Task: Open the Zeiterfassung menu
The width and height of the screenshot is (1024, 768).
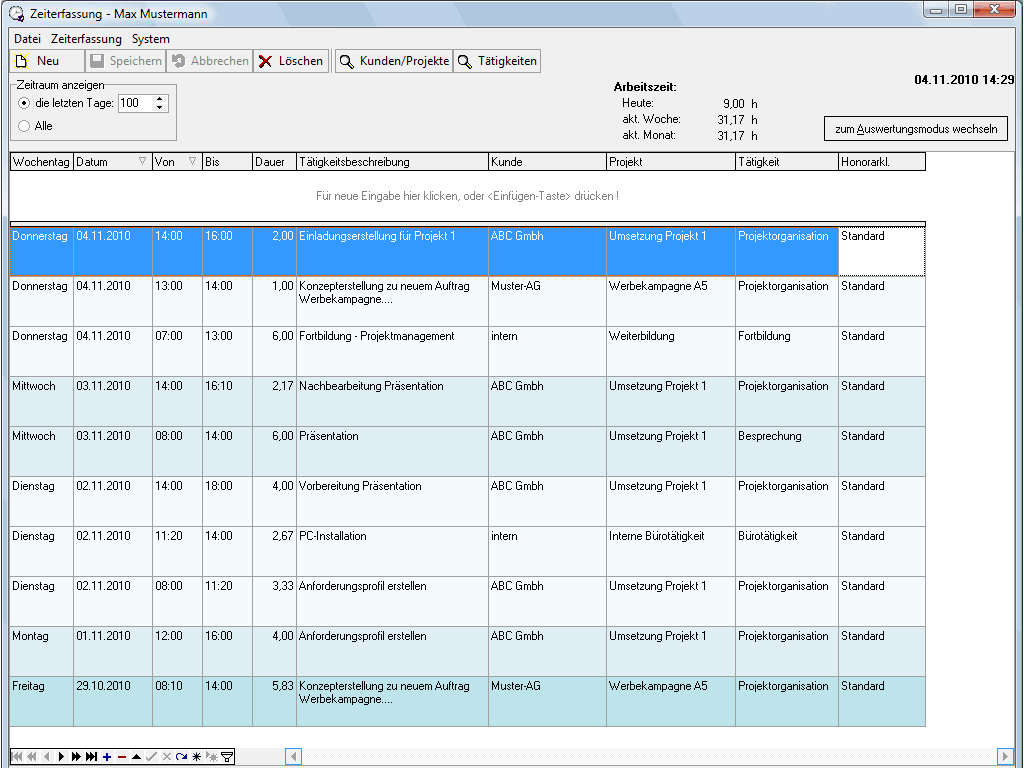Action: 86,39
